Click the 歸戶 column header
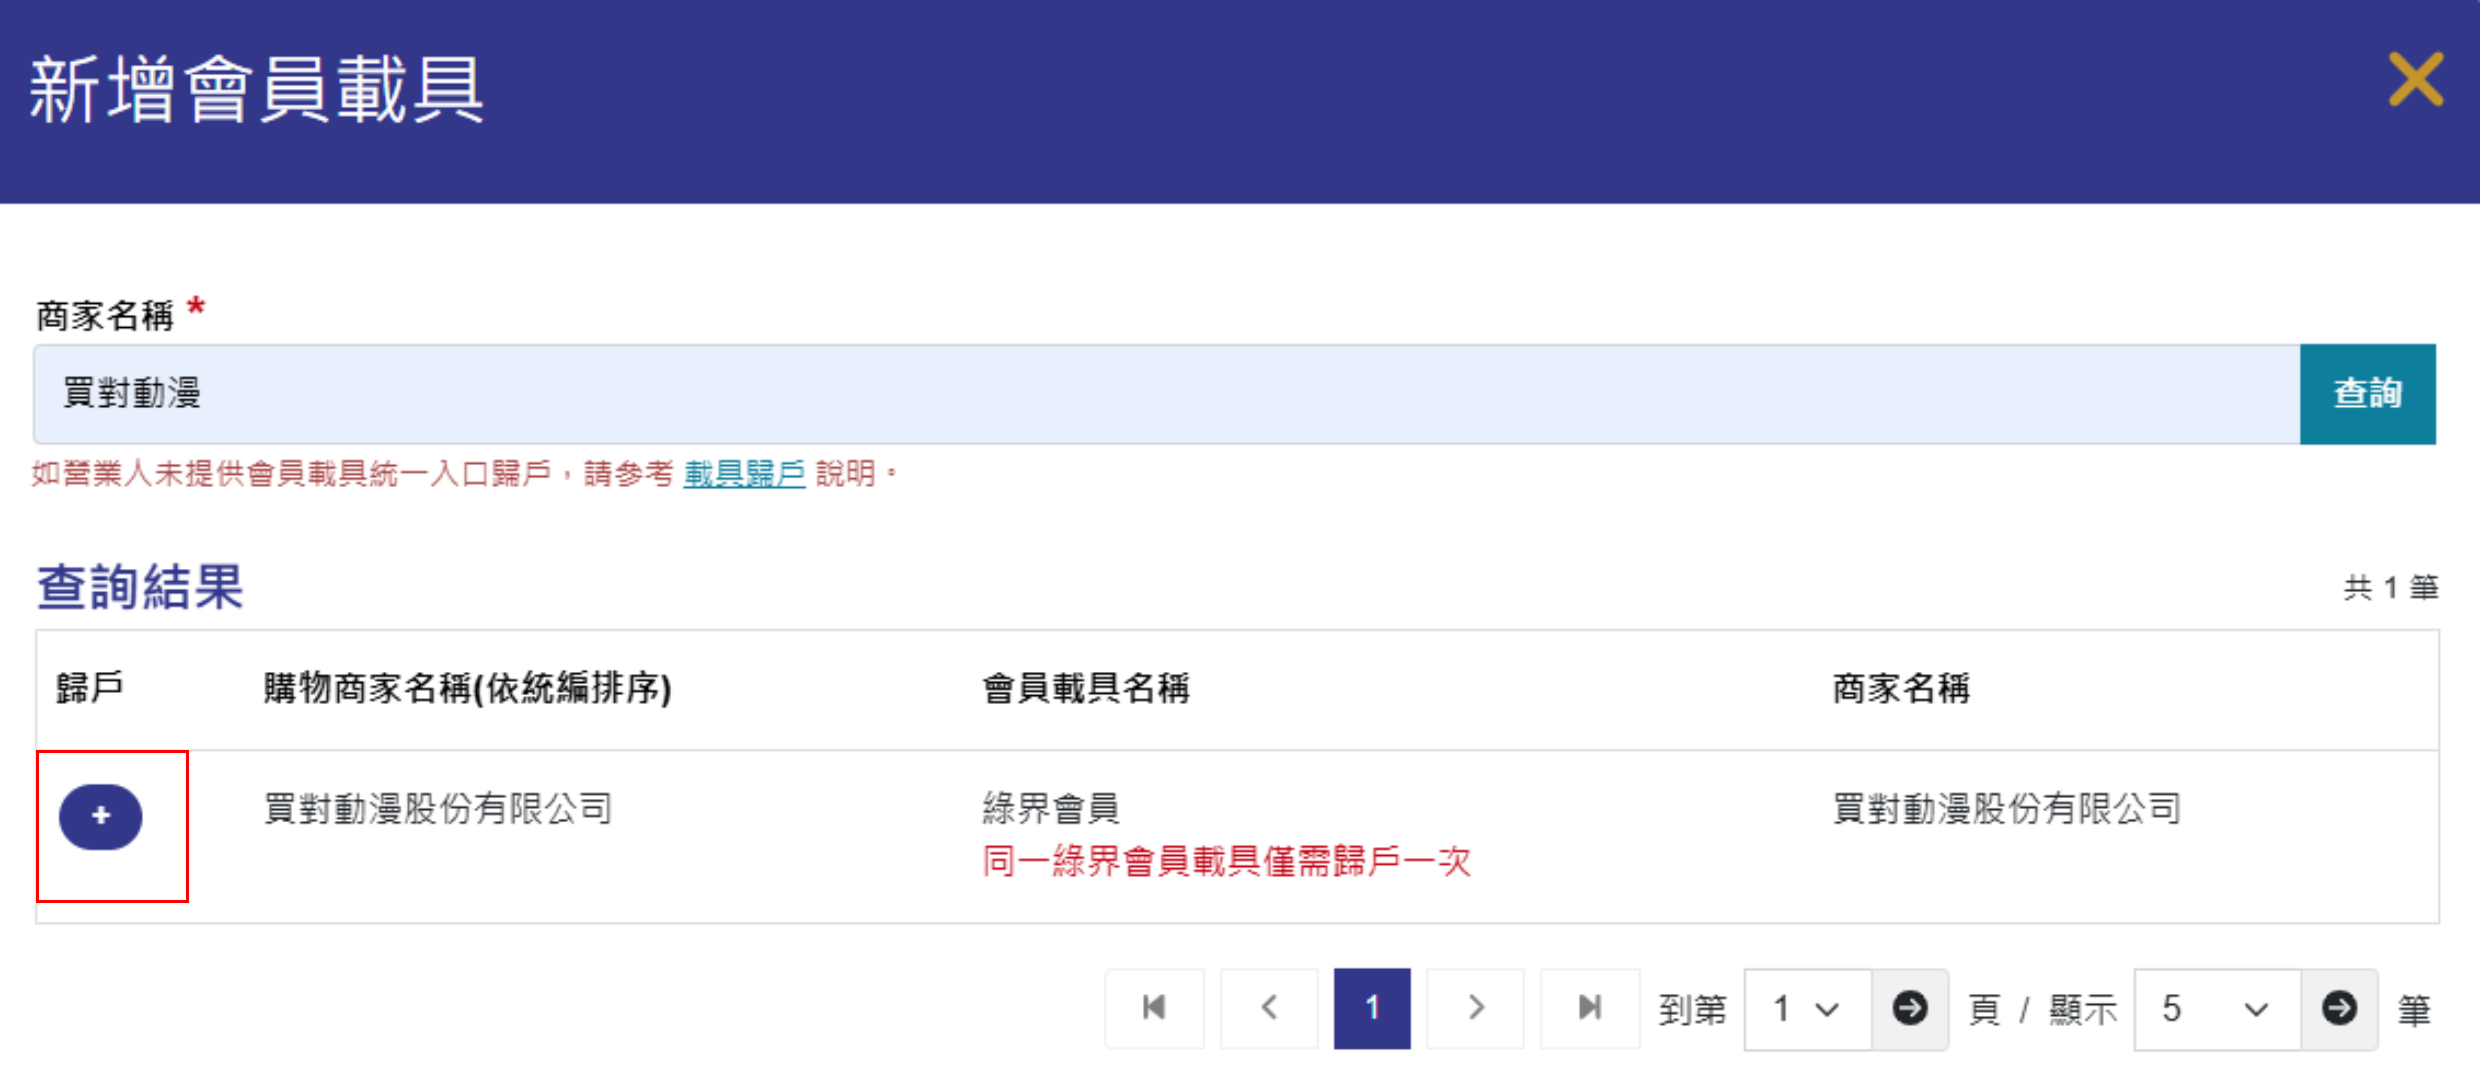Screen dimensions: 2480x1067 point(90,688)
